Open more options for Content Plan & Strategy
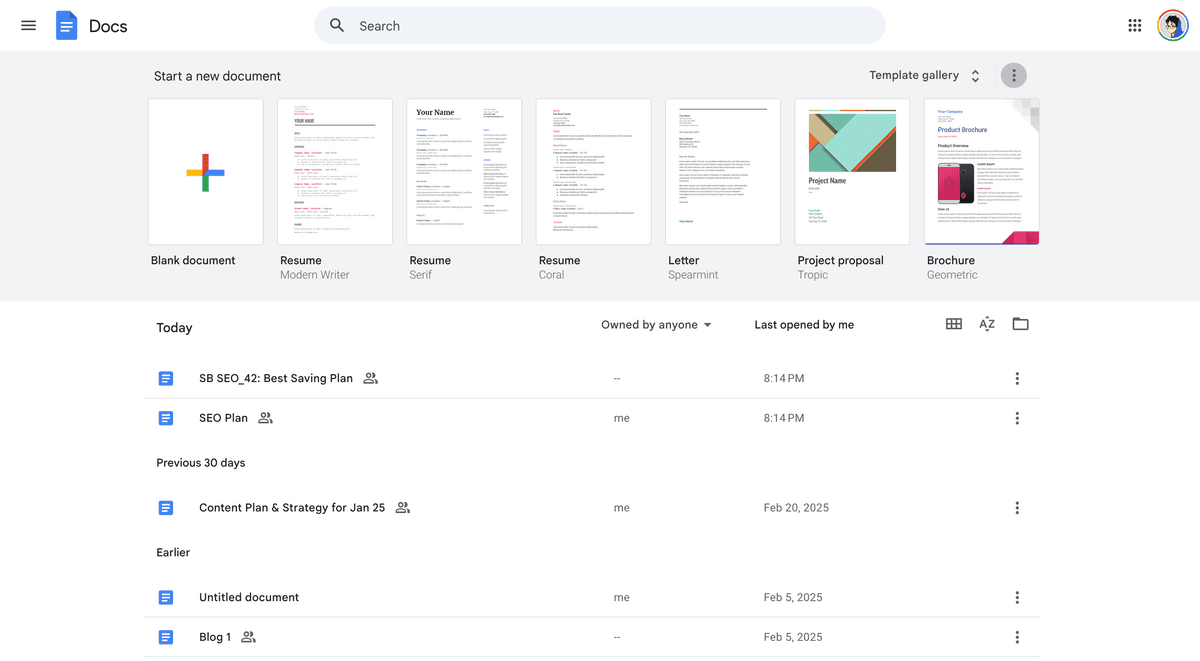Image resolution: width=1200 pixels, height=661 pixels. coord(1017,508)
